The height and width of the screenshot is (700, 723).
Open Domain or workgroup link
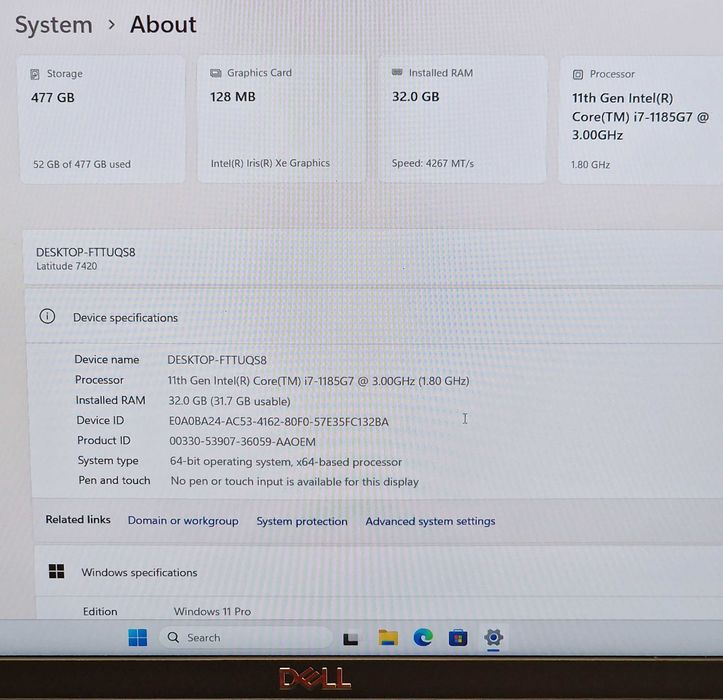point(183,521)
